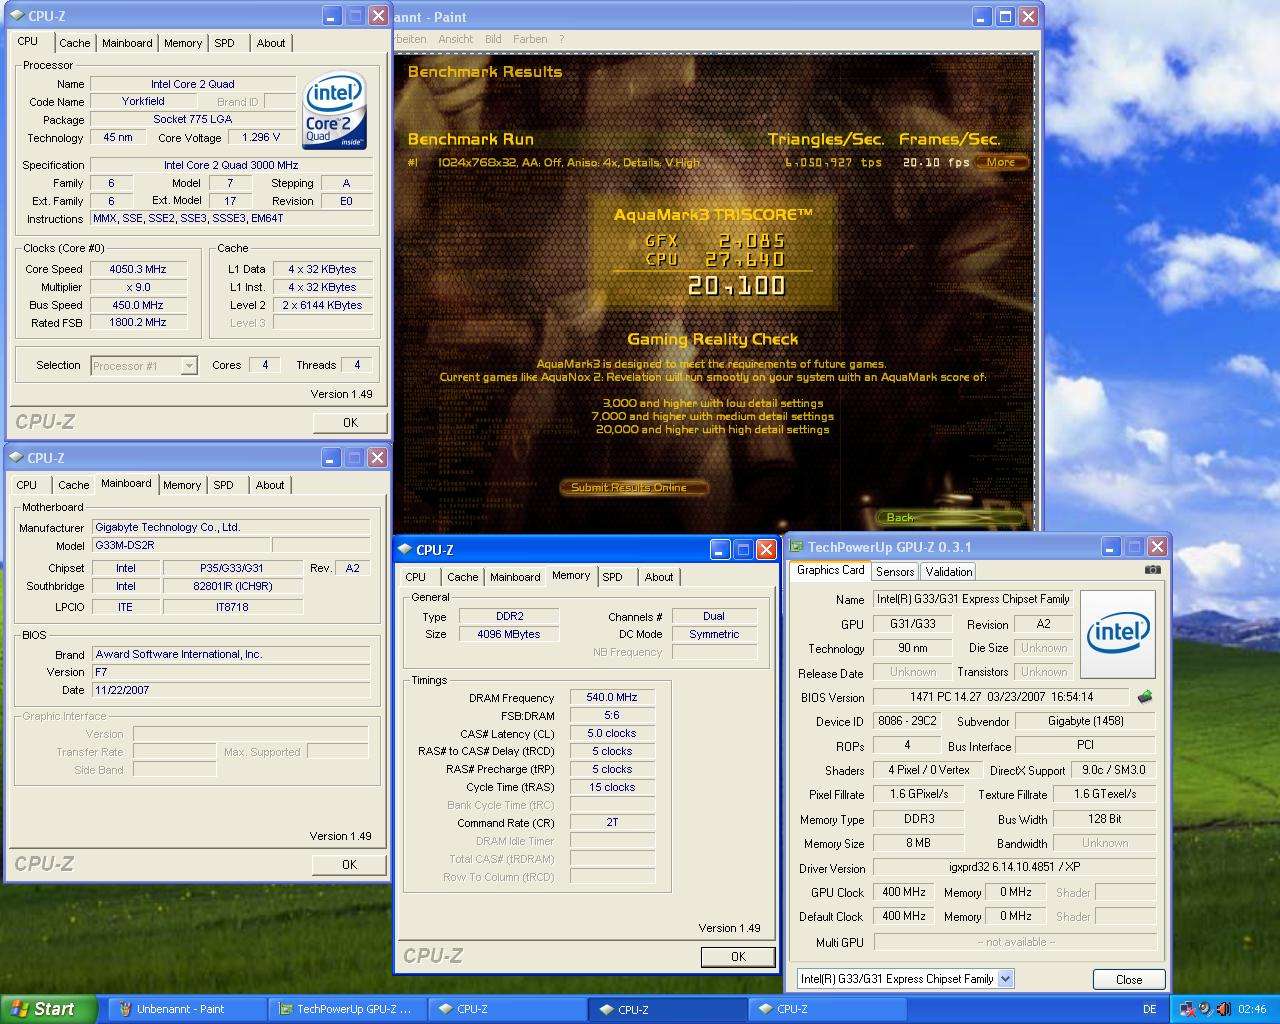
Task: Click Close button in GPU-Z
Action: coord(1129,980)
